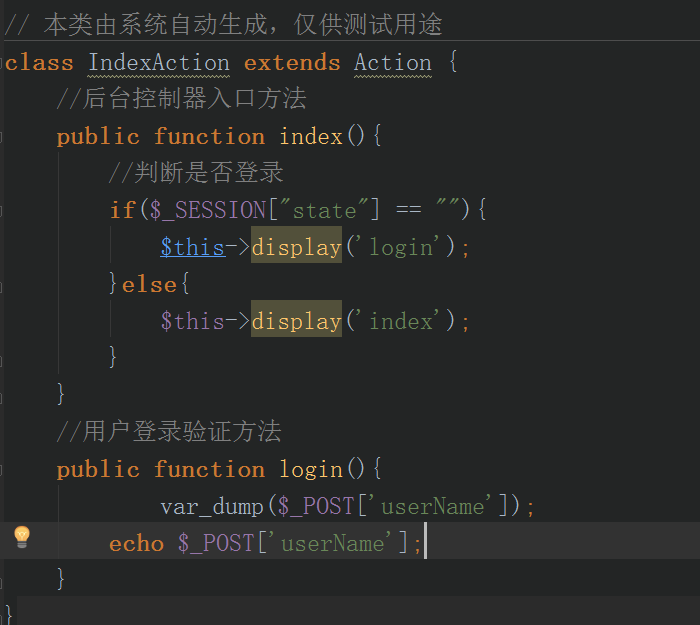Click the IndexAction class name
The image size is (700, 625).
point(158,63)
